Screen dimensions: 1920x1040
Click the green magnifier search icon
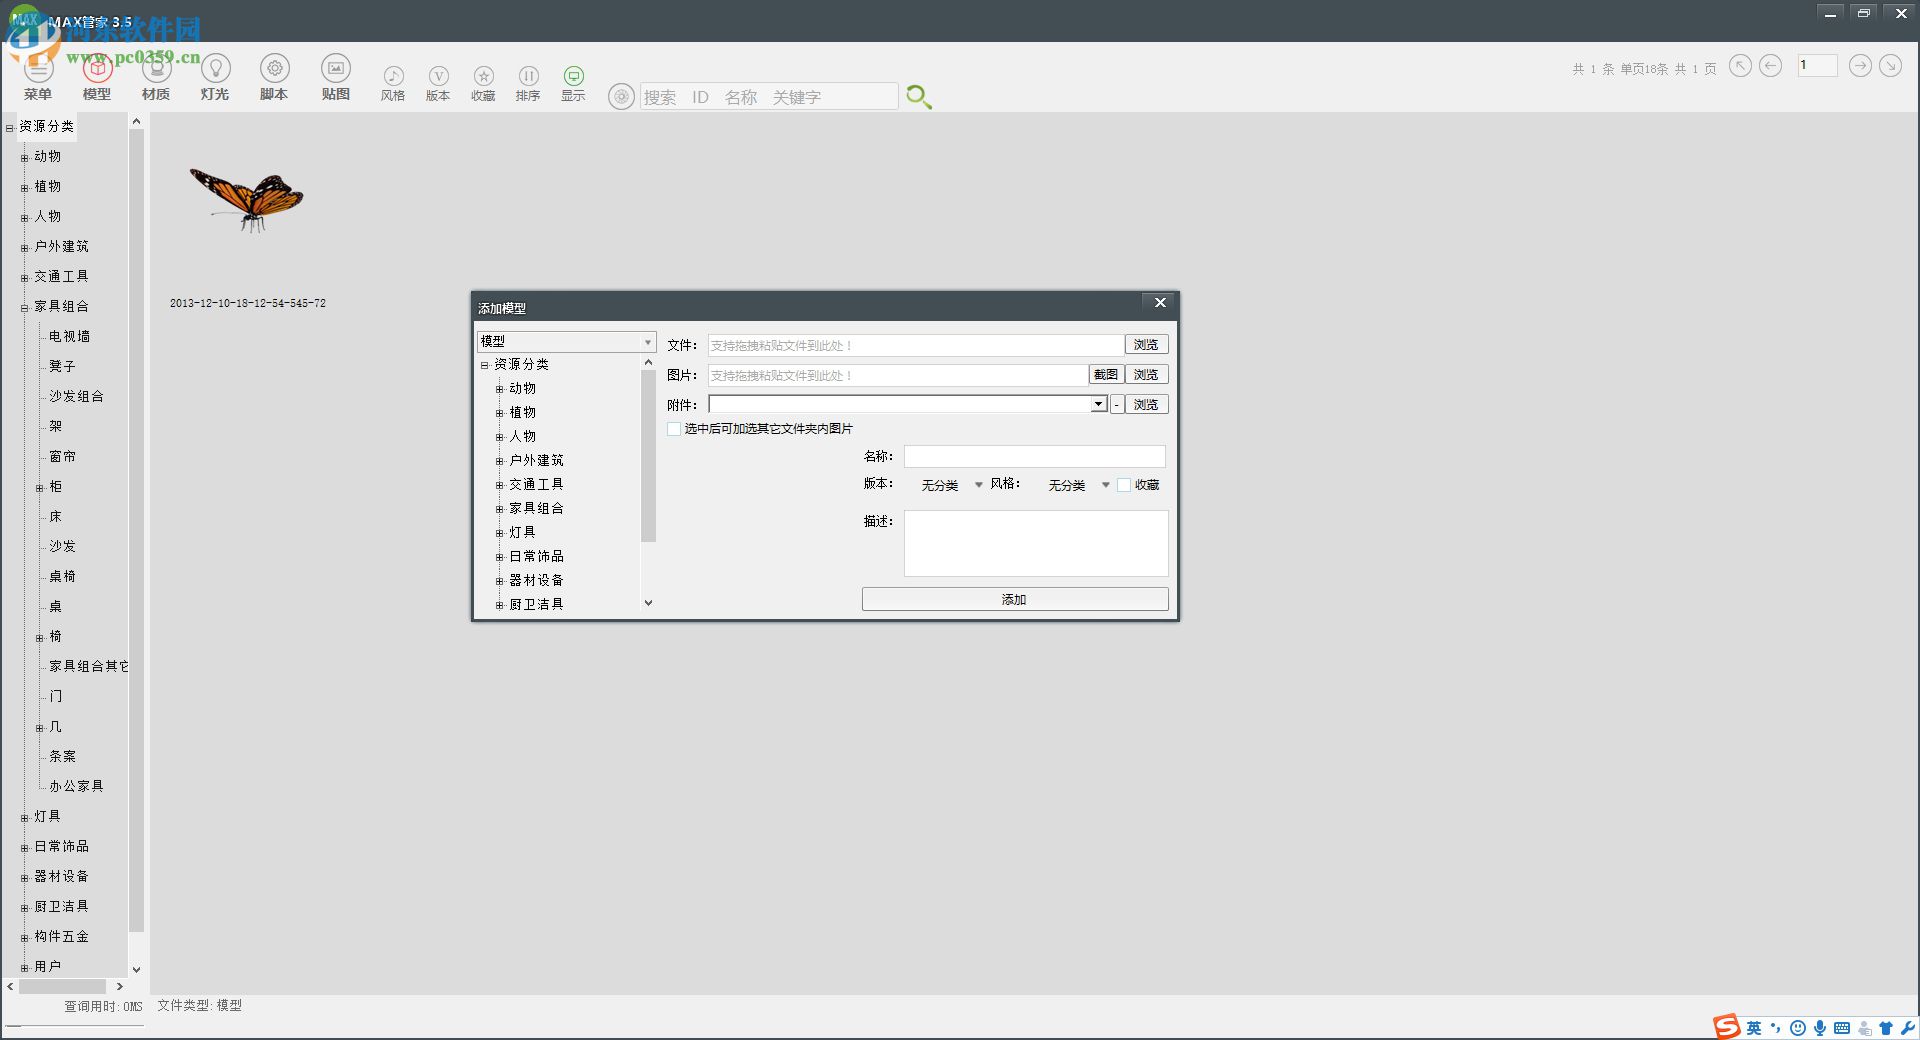click(918, 96)
